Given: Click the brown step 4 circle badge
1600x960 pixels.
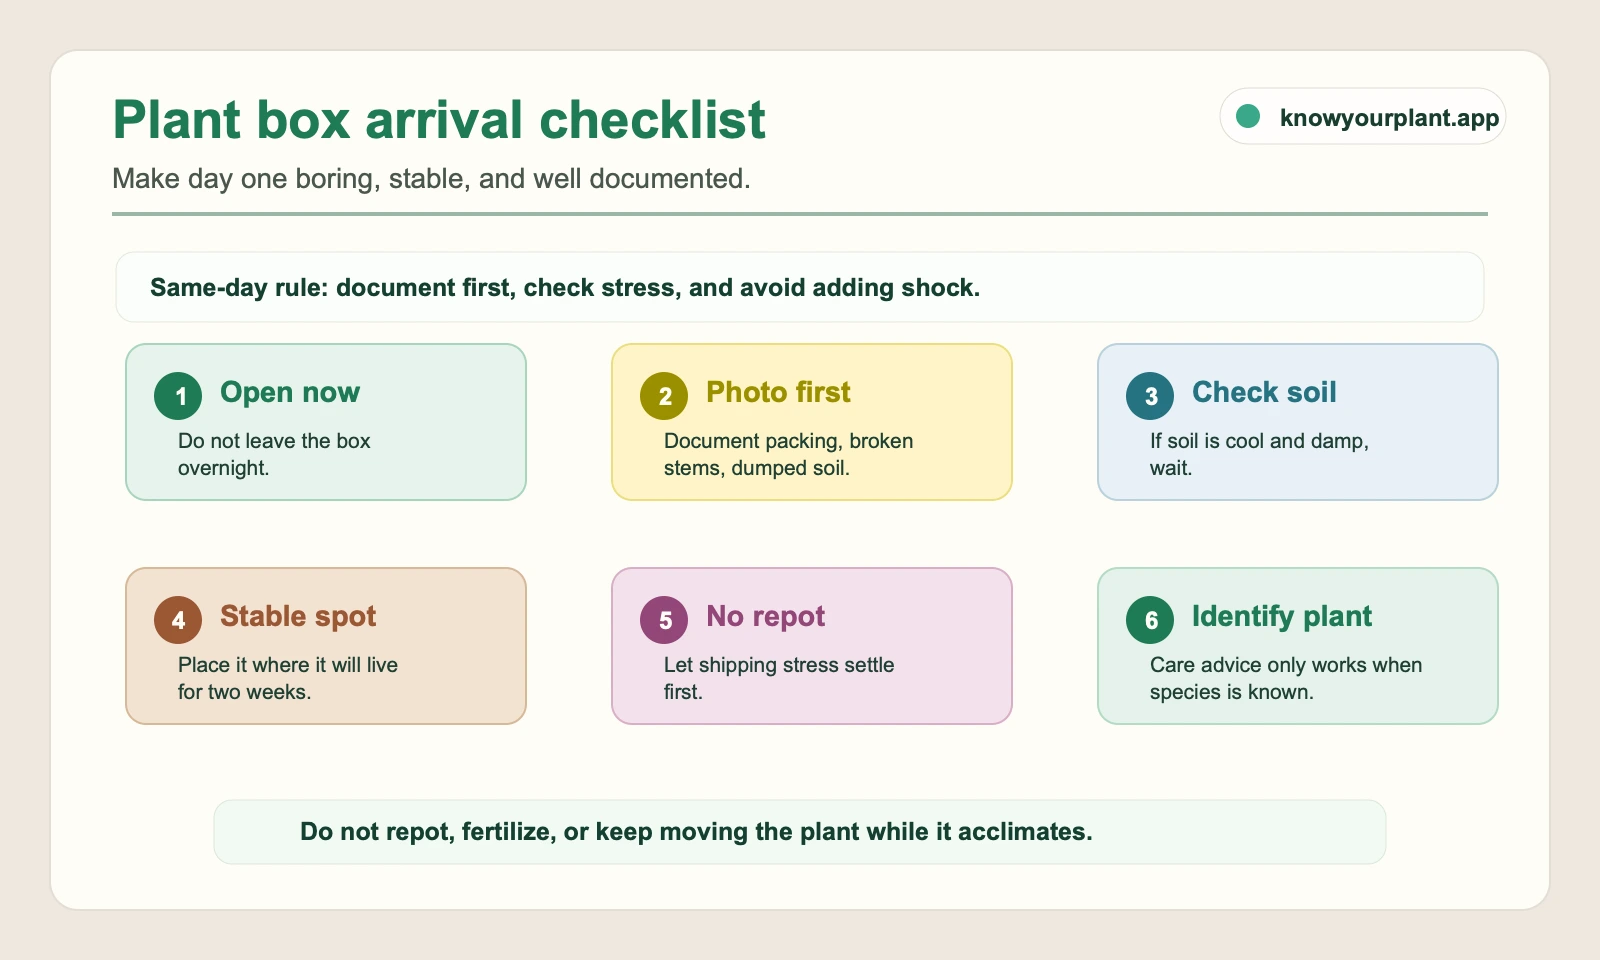Looking at the screenshot, I should 178,620.
